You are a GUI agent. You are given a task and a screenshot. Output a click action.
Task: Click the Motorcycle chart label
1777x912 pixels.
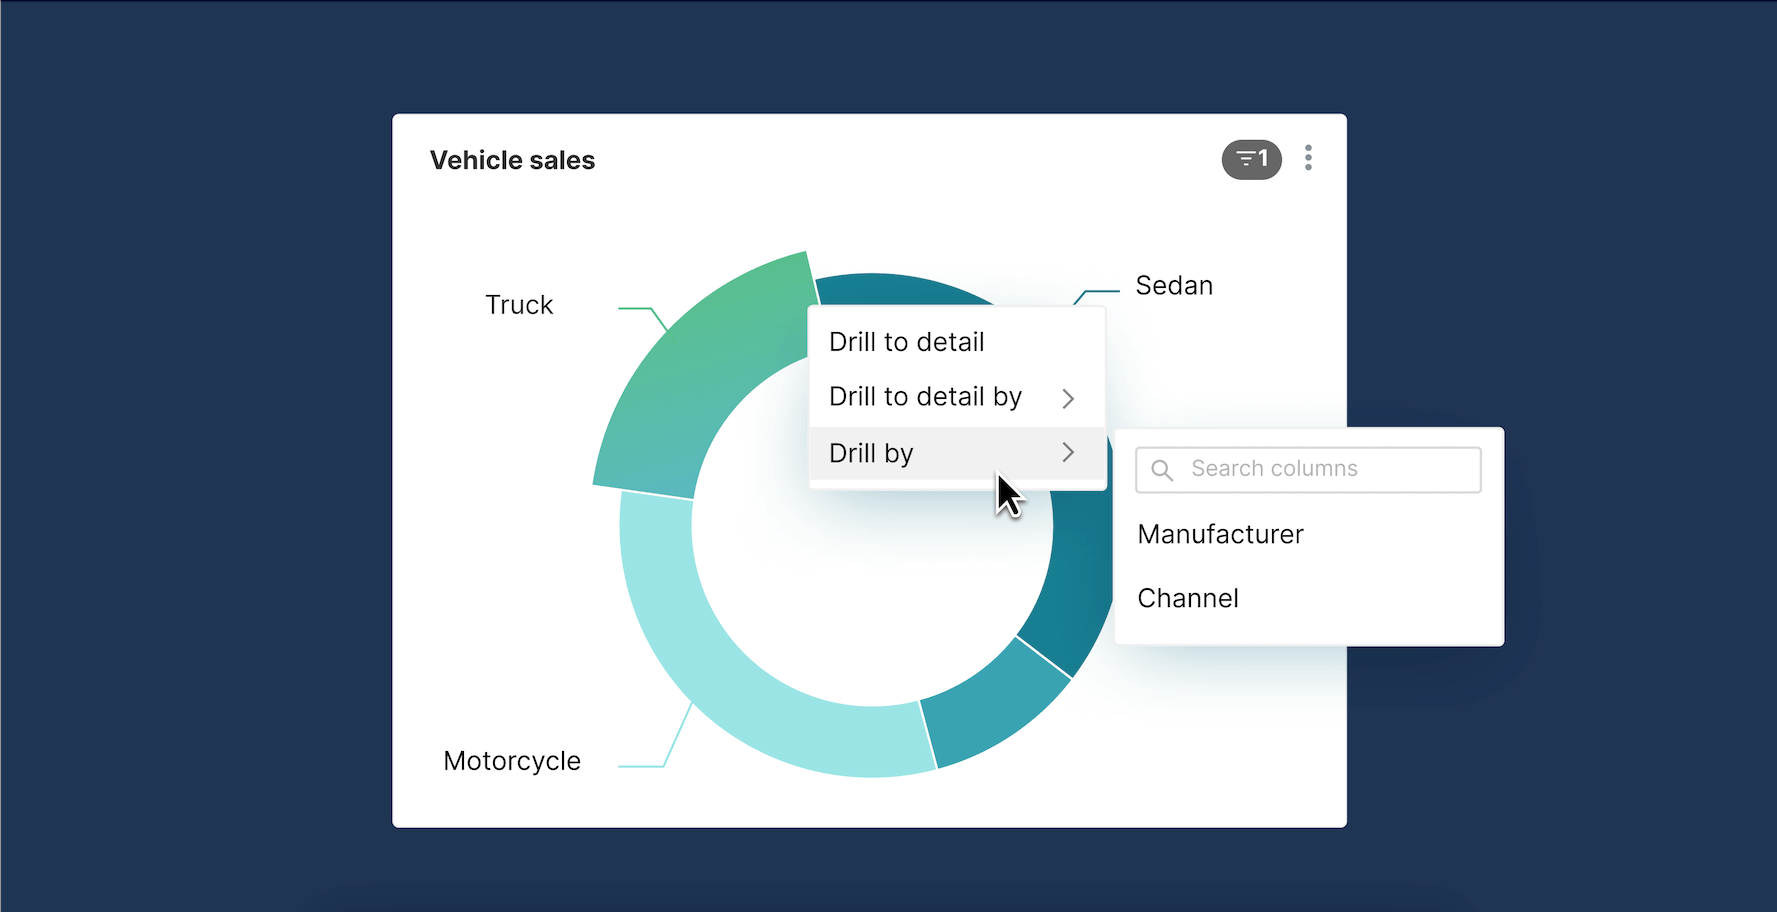(x=512, y=761)
